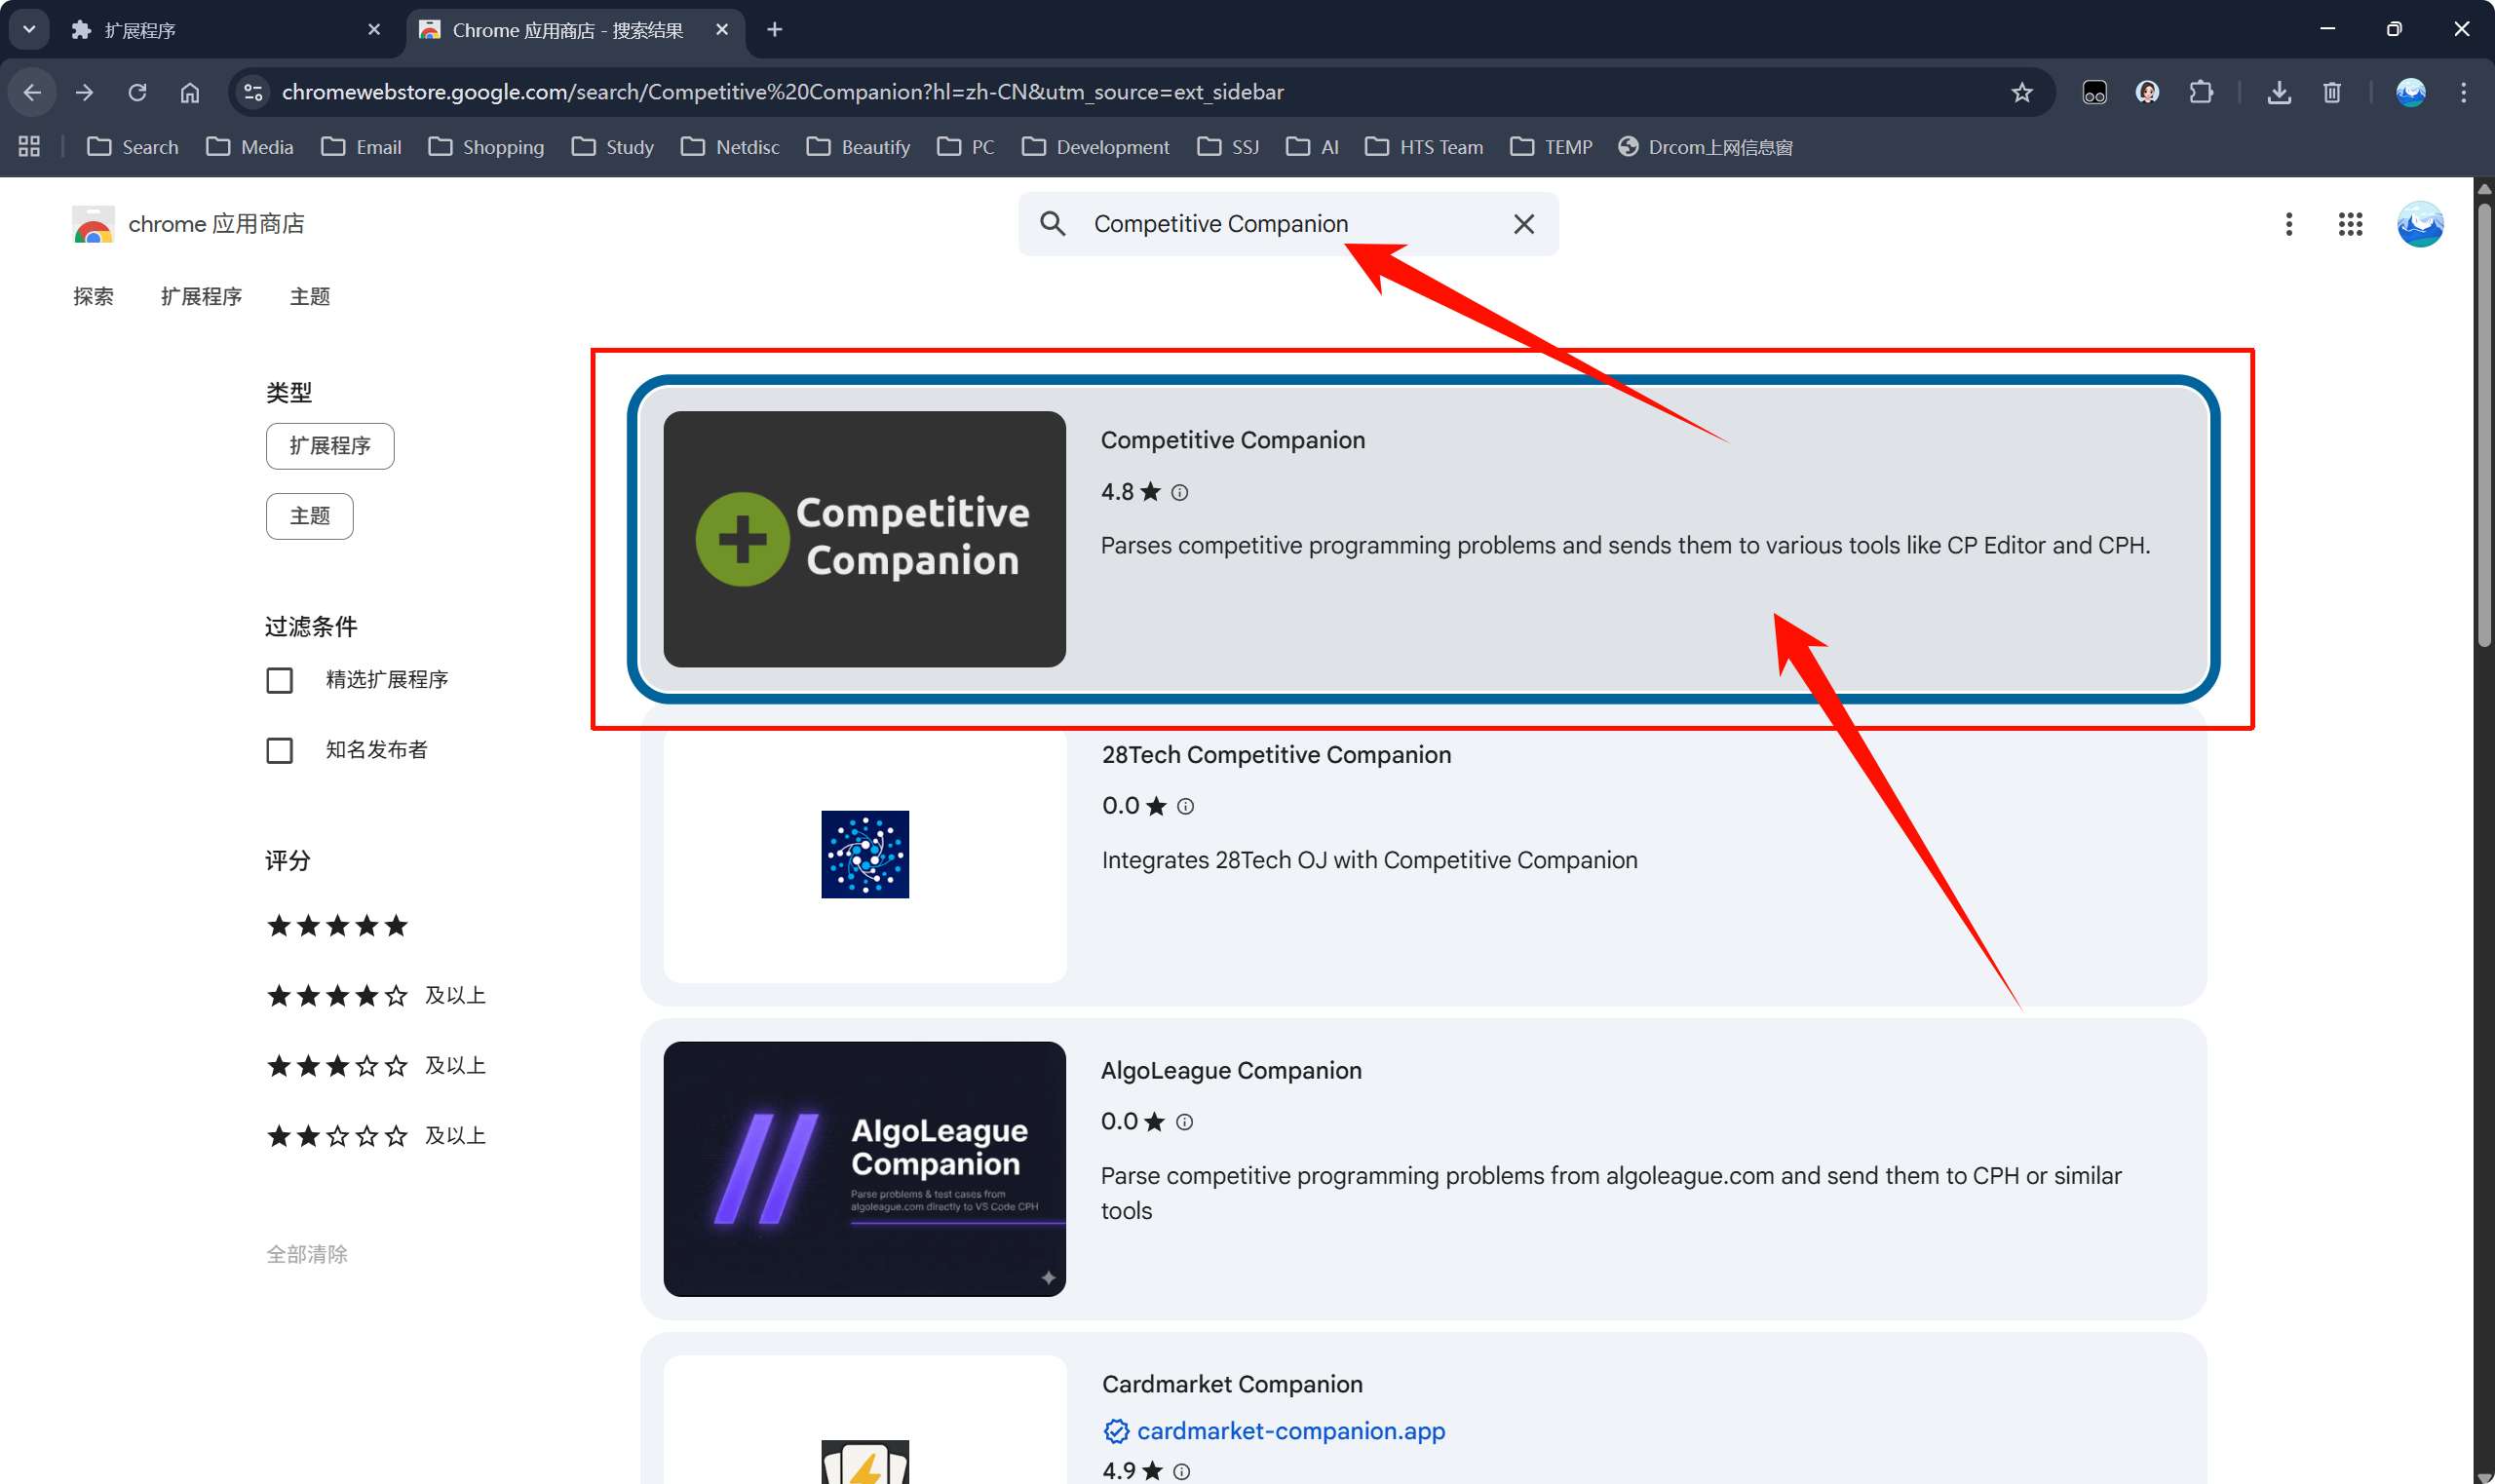Image resolution: width=2495 pixels, height=1484 pixels.
Task: Bookmark this page with the star icon
Action: click(x=2022, y=92)
